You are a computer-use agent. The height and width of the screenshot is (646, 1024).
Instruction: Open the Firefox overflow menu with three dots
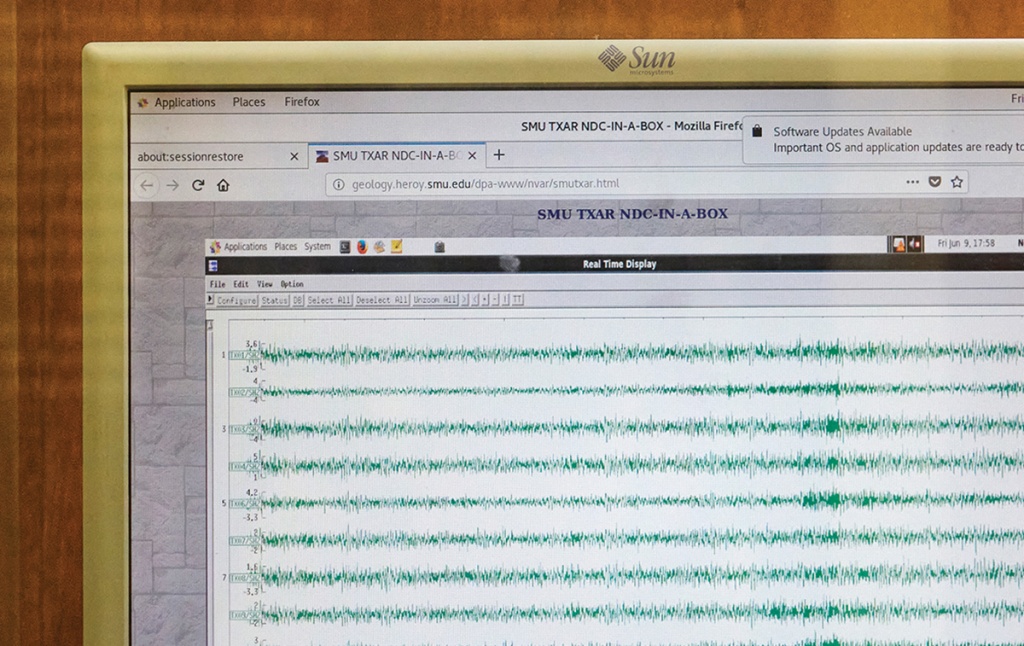pos(913,182)
